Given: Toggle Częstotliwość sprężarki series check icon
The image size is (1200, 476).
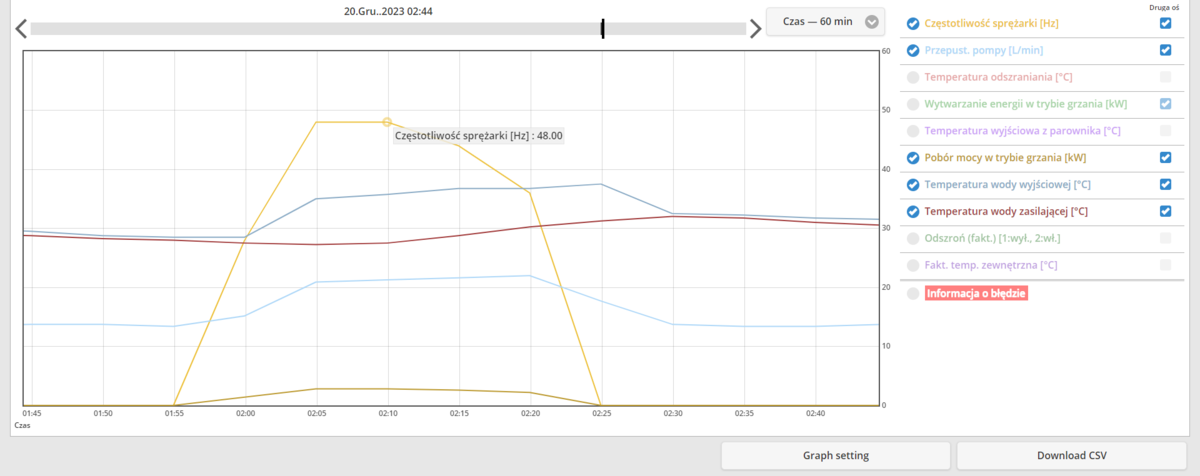Looking at the screenshot, I should pyautogui.click(x=912, y=23).
